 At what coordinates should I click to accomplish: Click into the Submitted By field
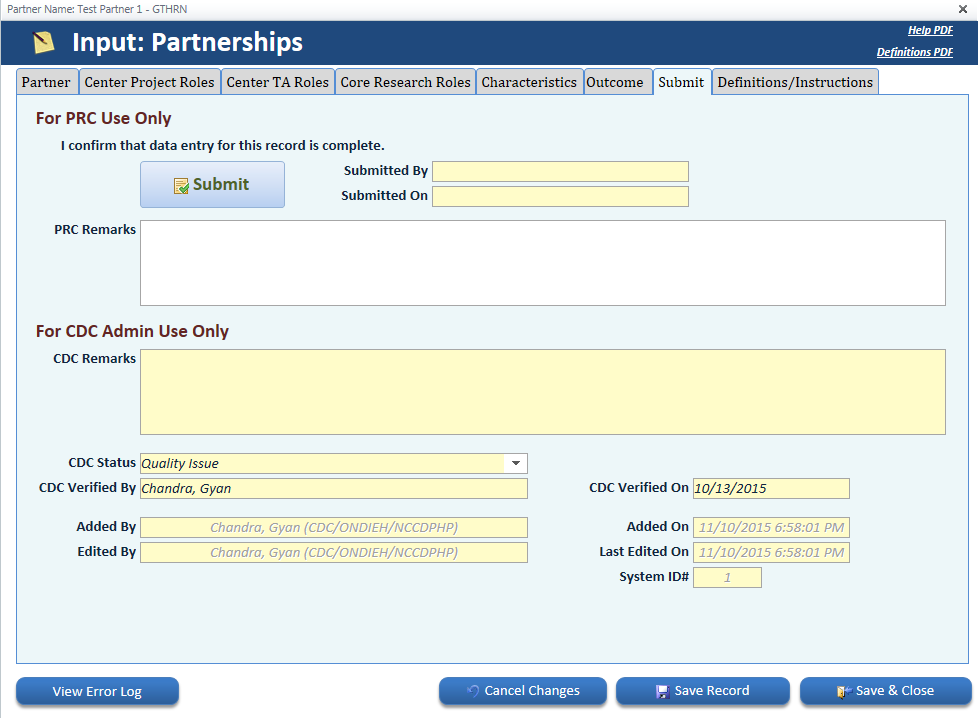pos(560,171)
